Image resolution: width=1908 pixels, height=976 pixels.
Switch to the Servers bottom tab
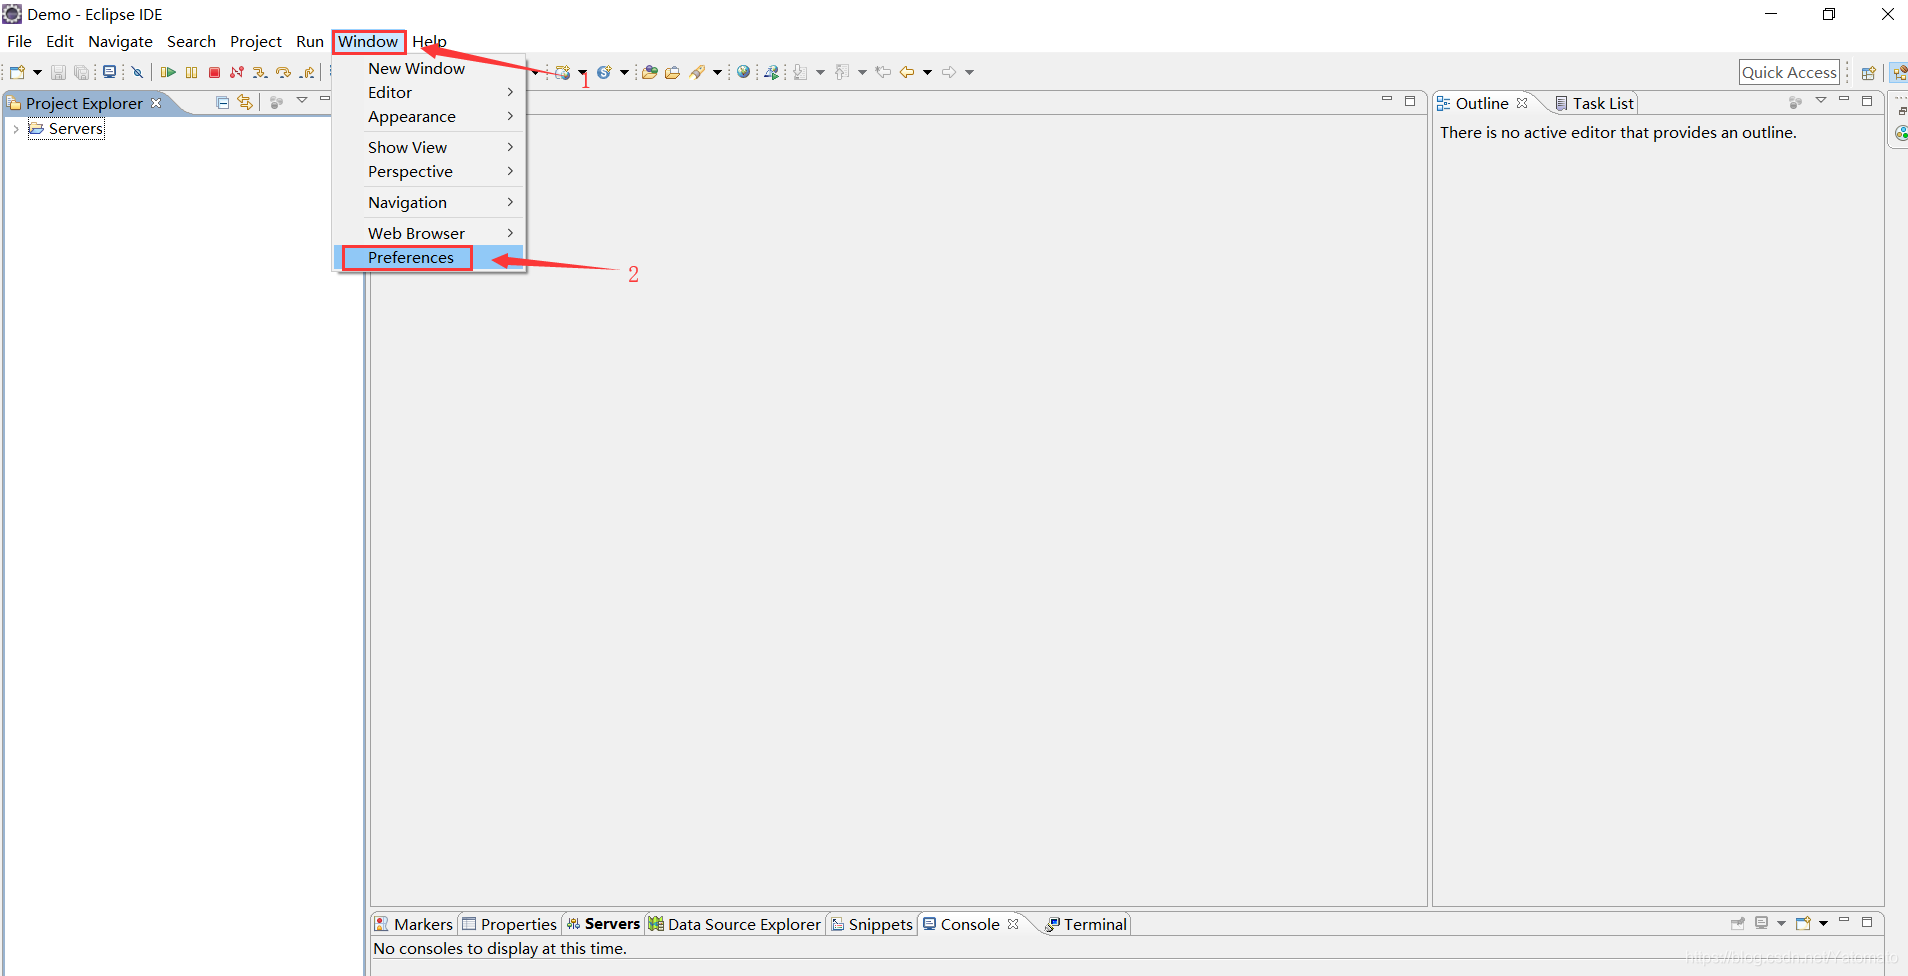click(603, 924)
